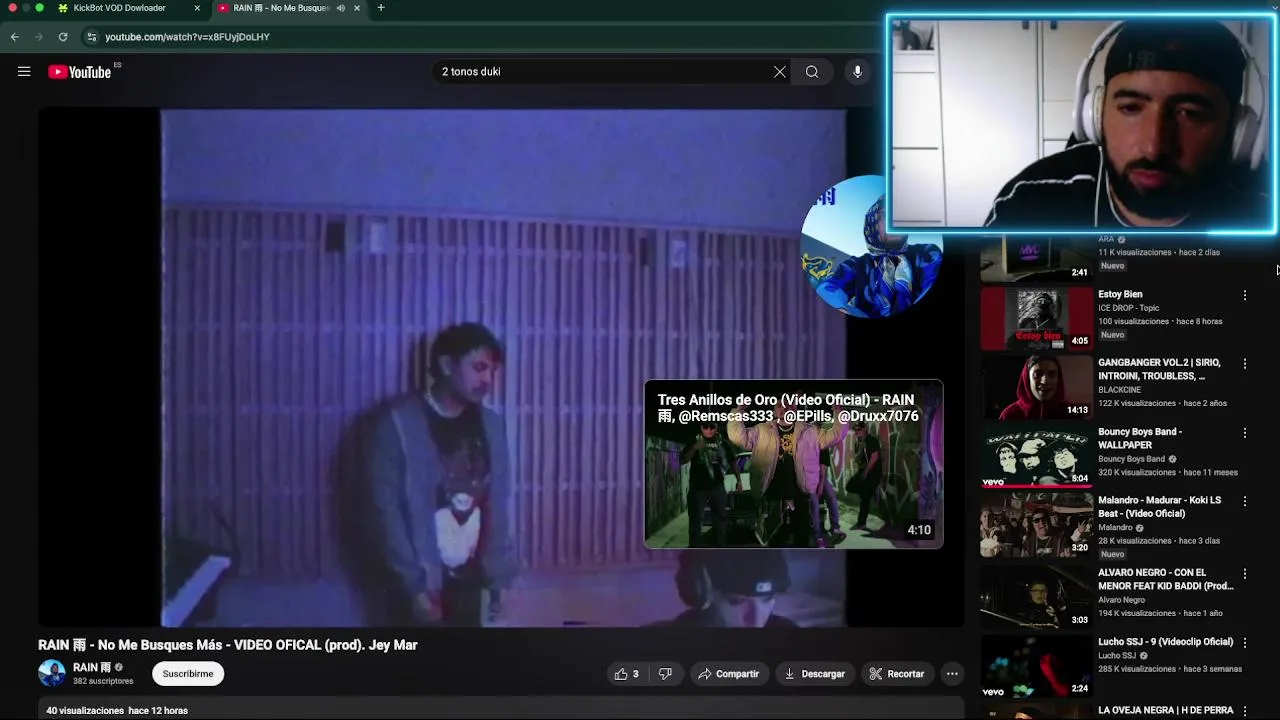Open ICE DROP - Topic channel name
1280x720 pixels.
[1129, 308]
